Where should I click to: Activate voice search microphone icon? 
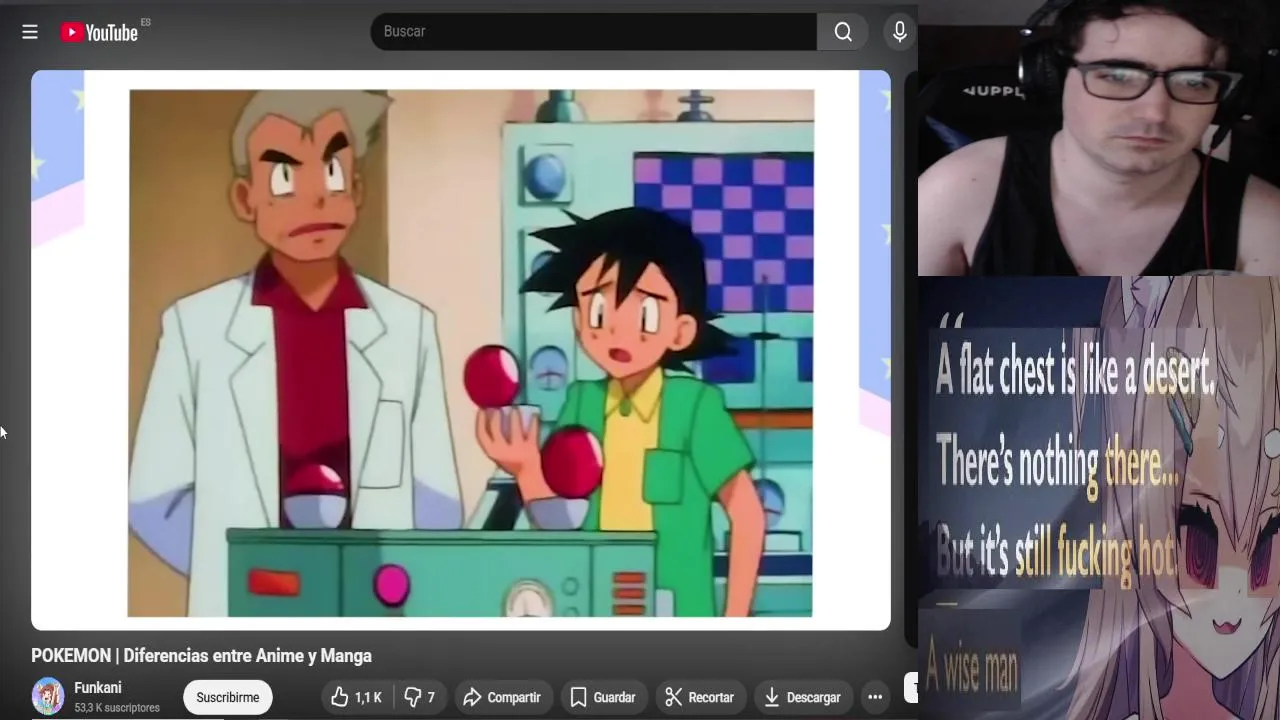click(900, 32)
